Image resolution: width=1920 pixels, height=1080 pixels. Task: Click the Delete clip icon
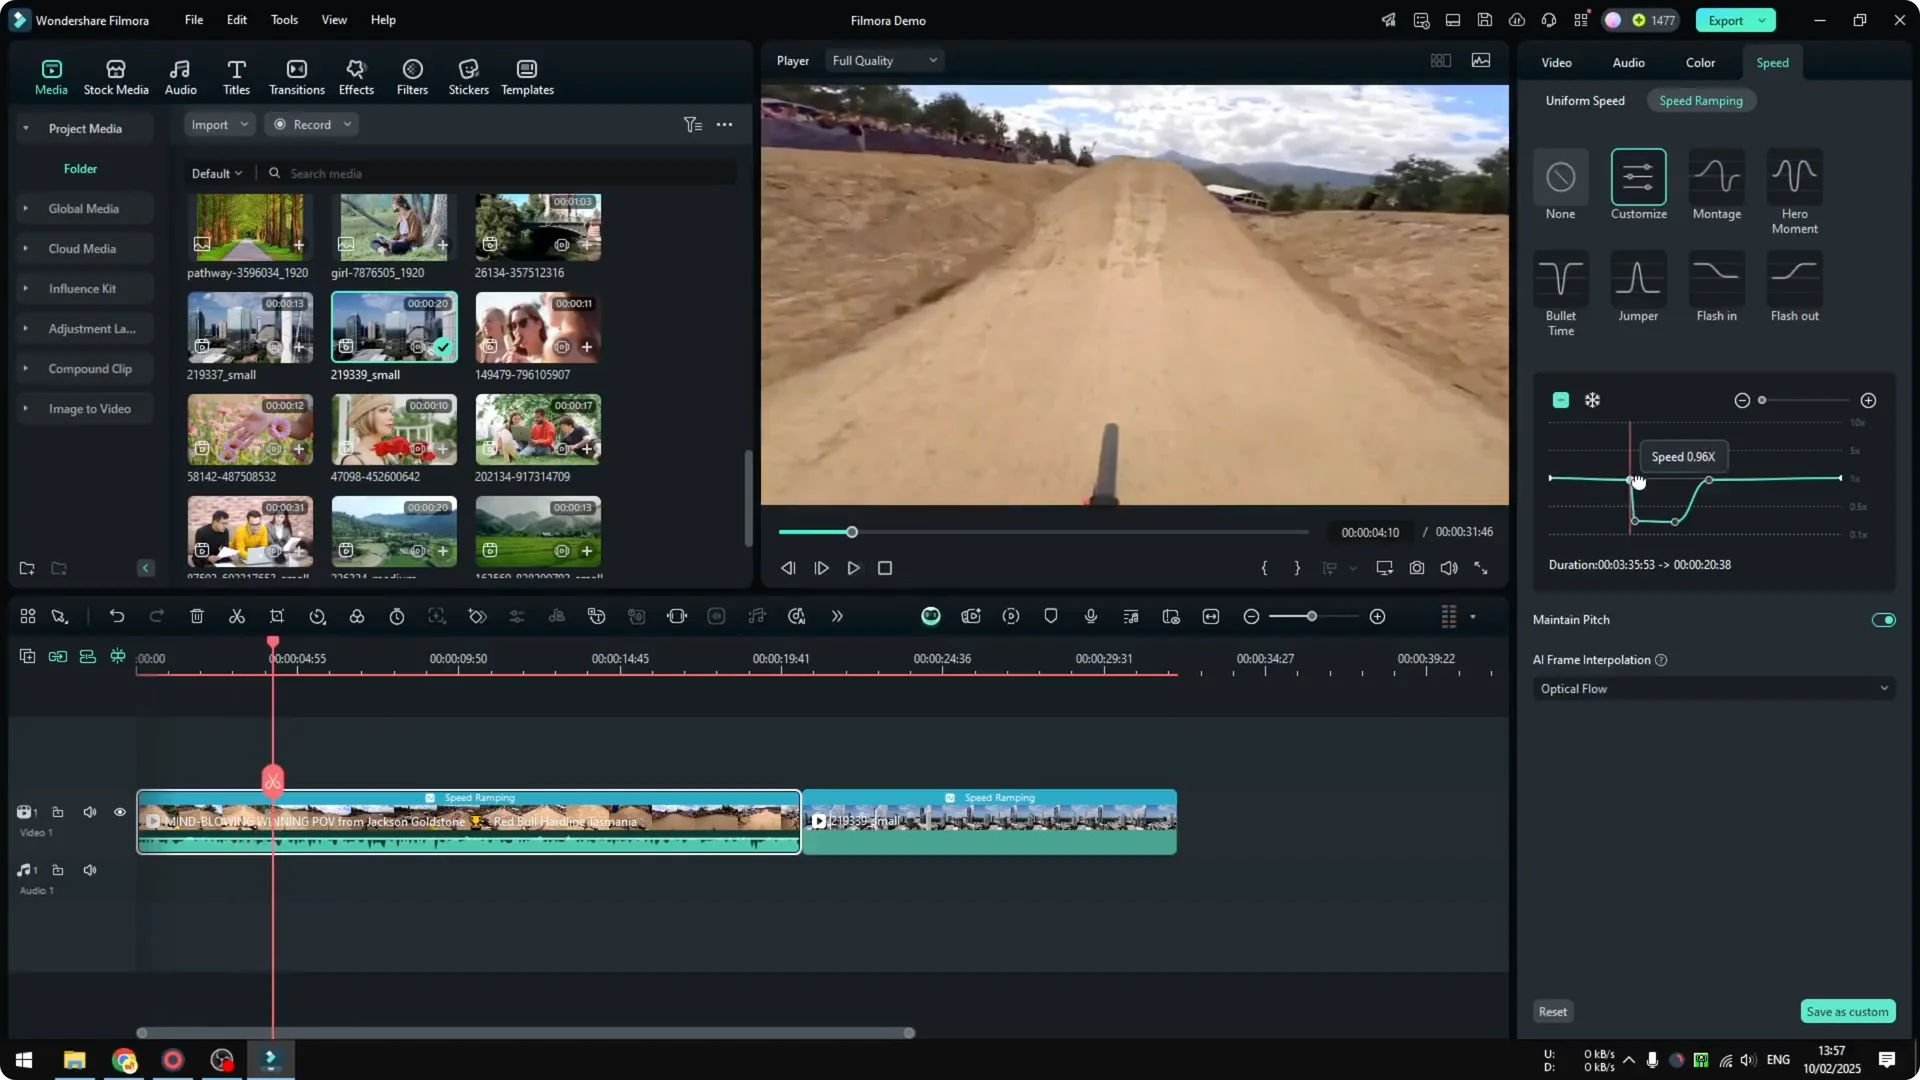tap(196, 616)
